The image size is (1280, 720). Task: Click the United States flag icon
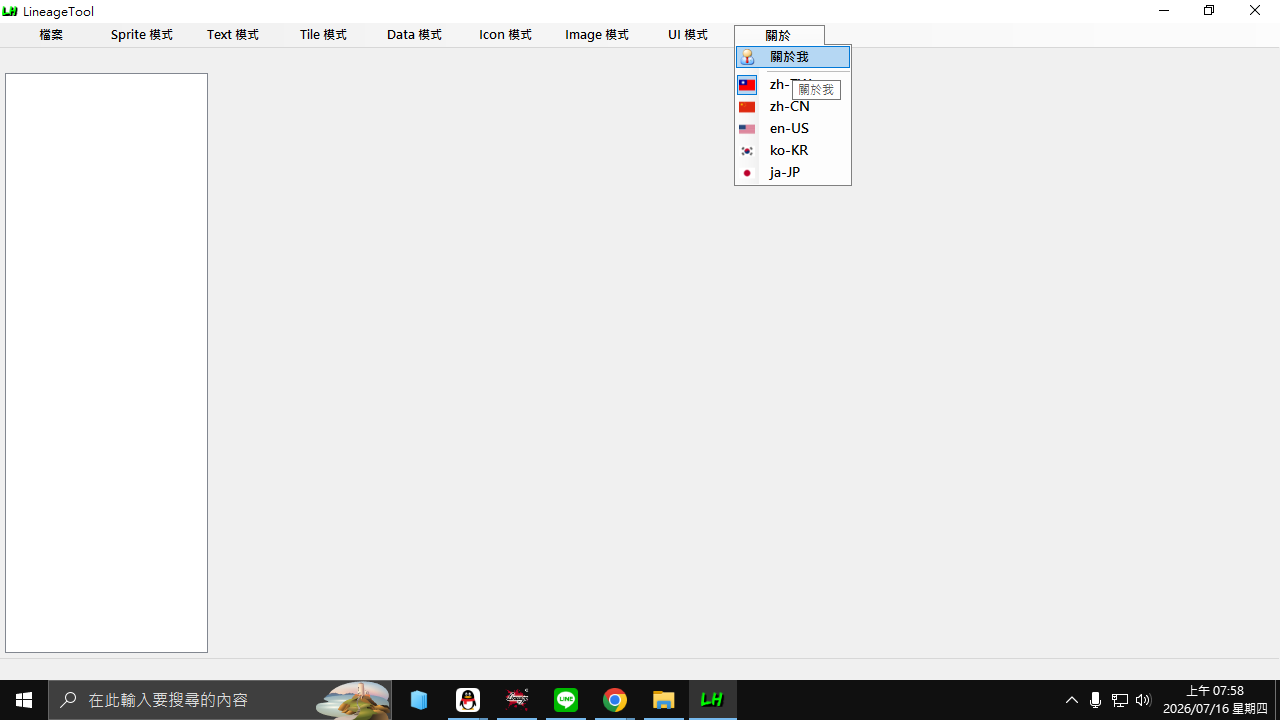tap(747, 129)
